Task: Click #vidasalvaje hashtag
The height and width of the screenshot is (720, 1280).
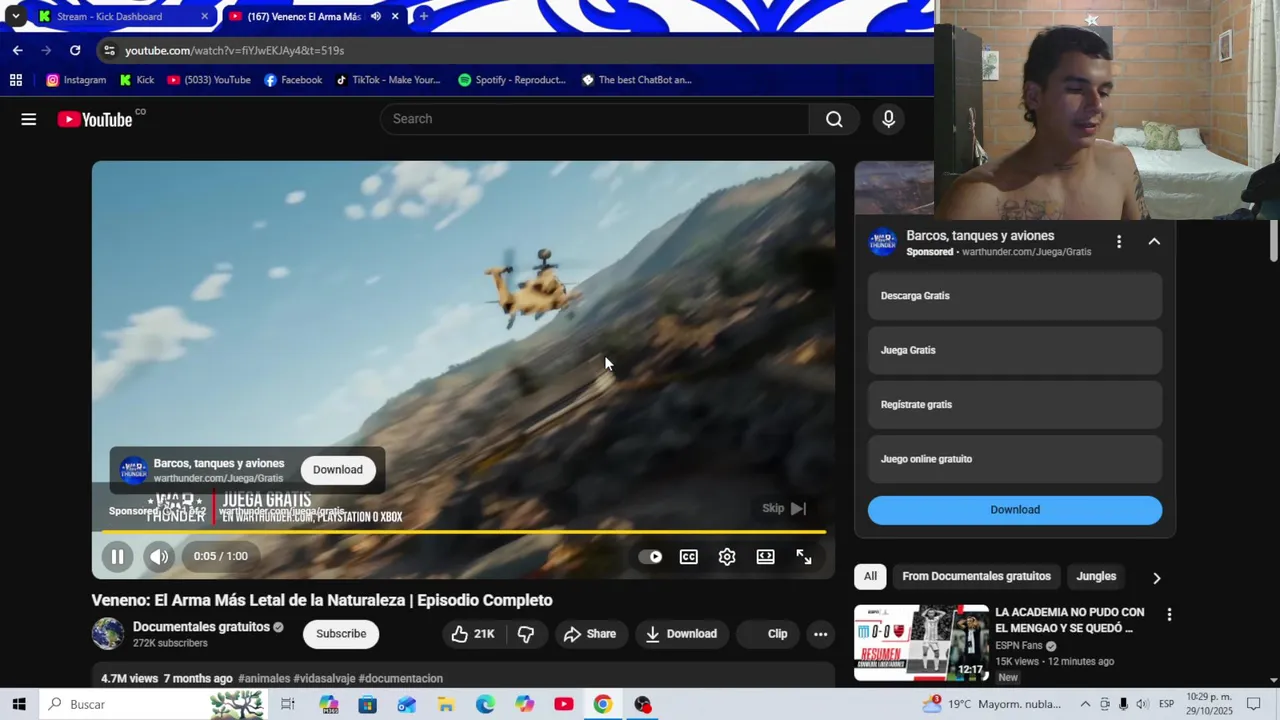Action: (324, 678)
